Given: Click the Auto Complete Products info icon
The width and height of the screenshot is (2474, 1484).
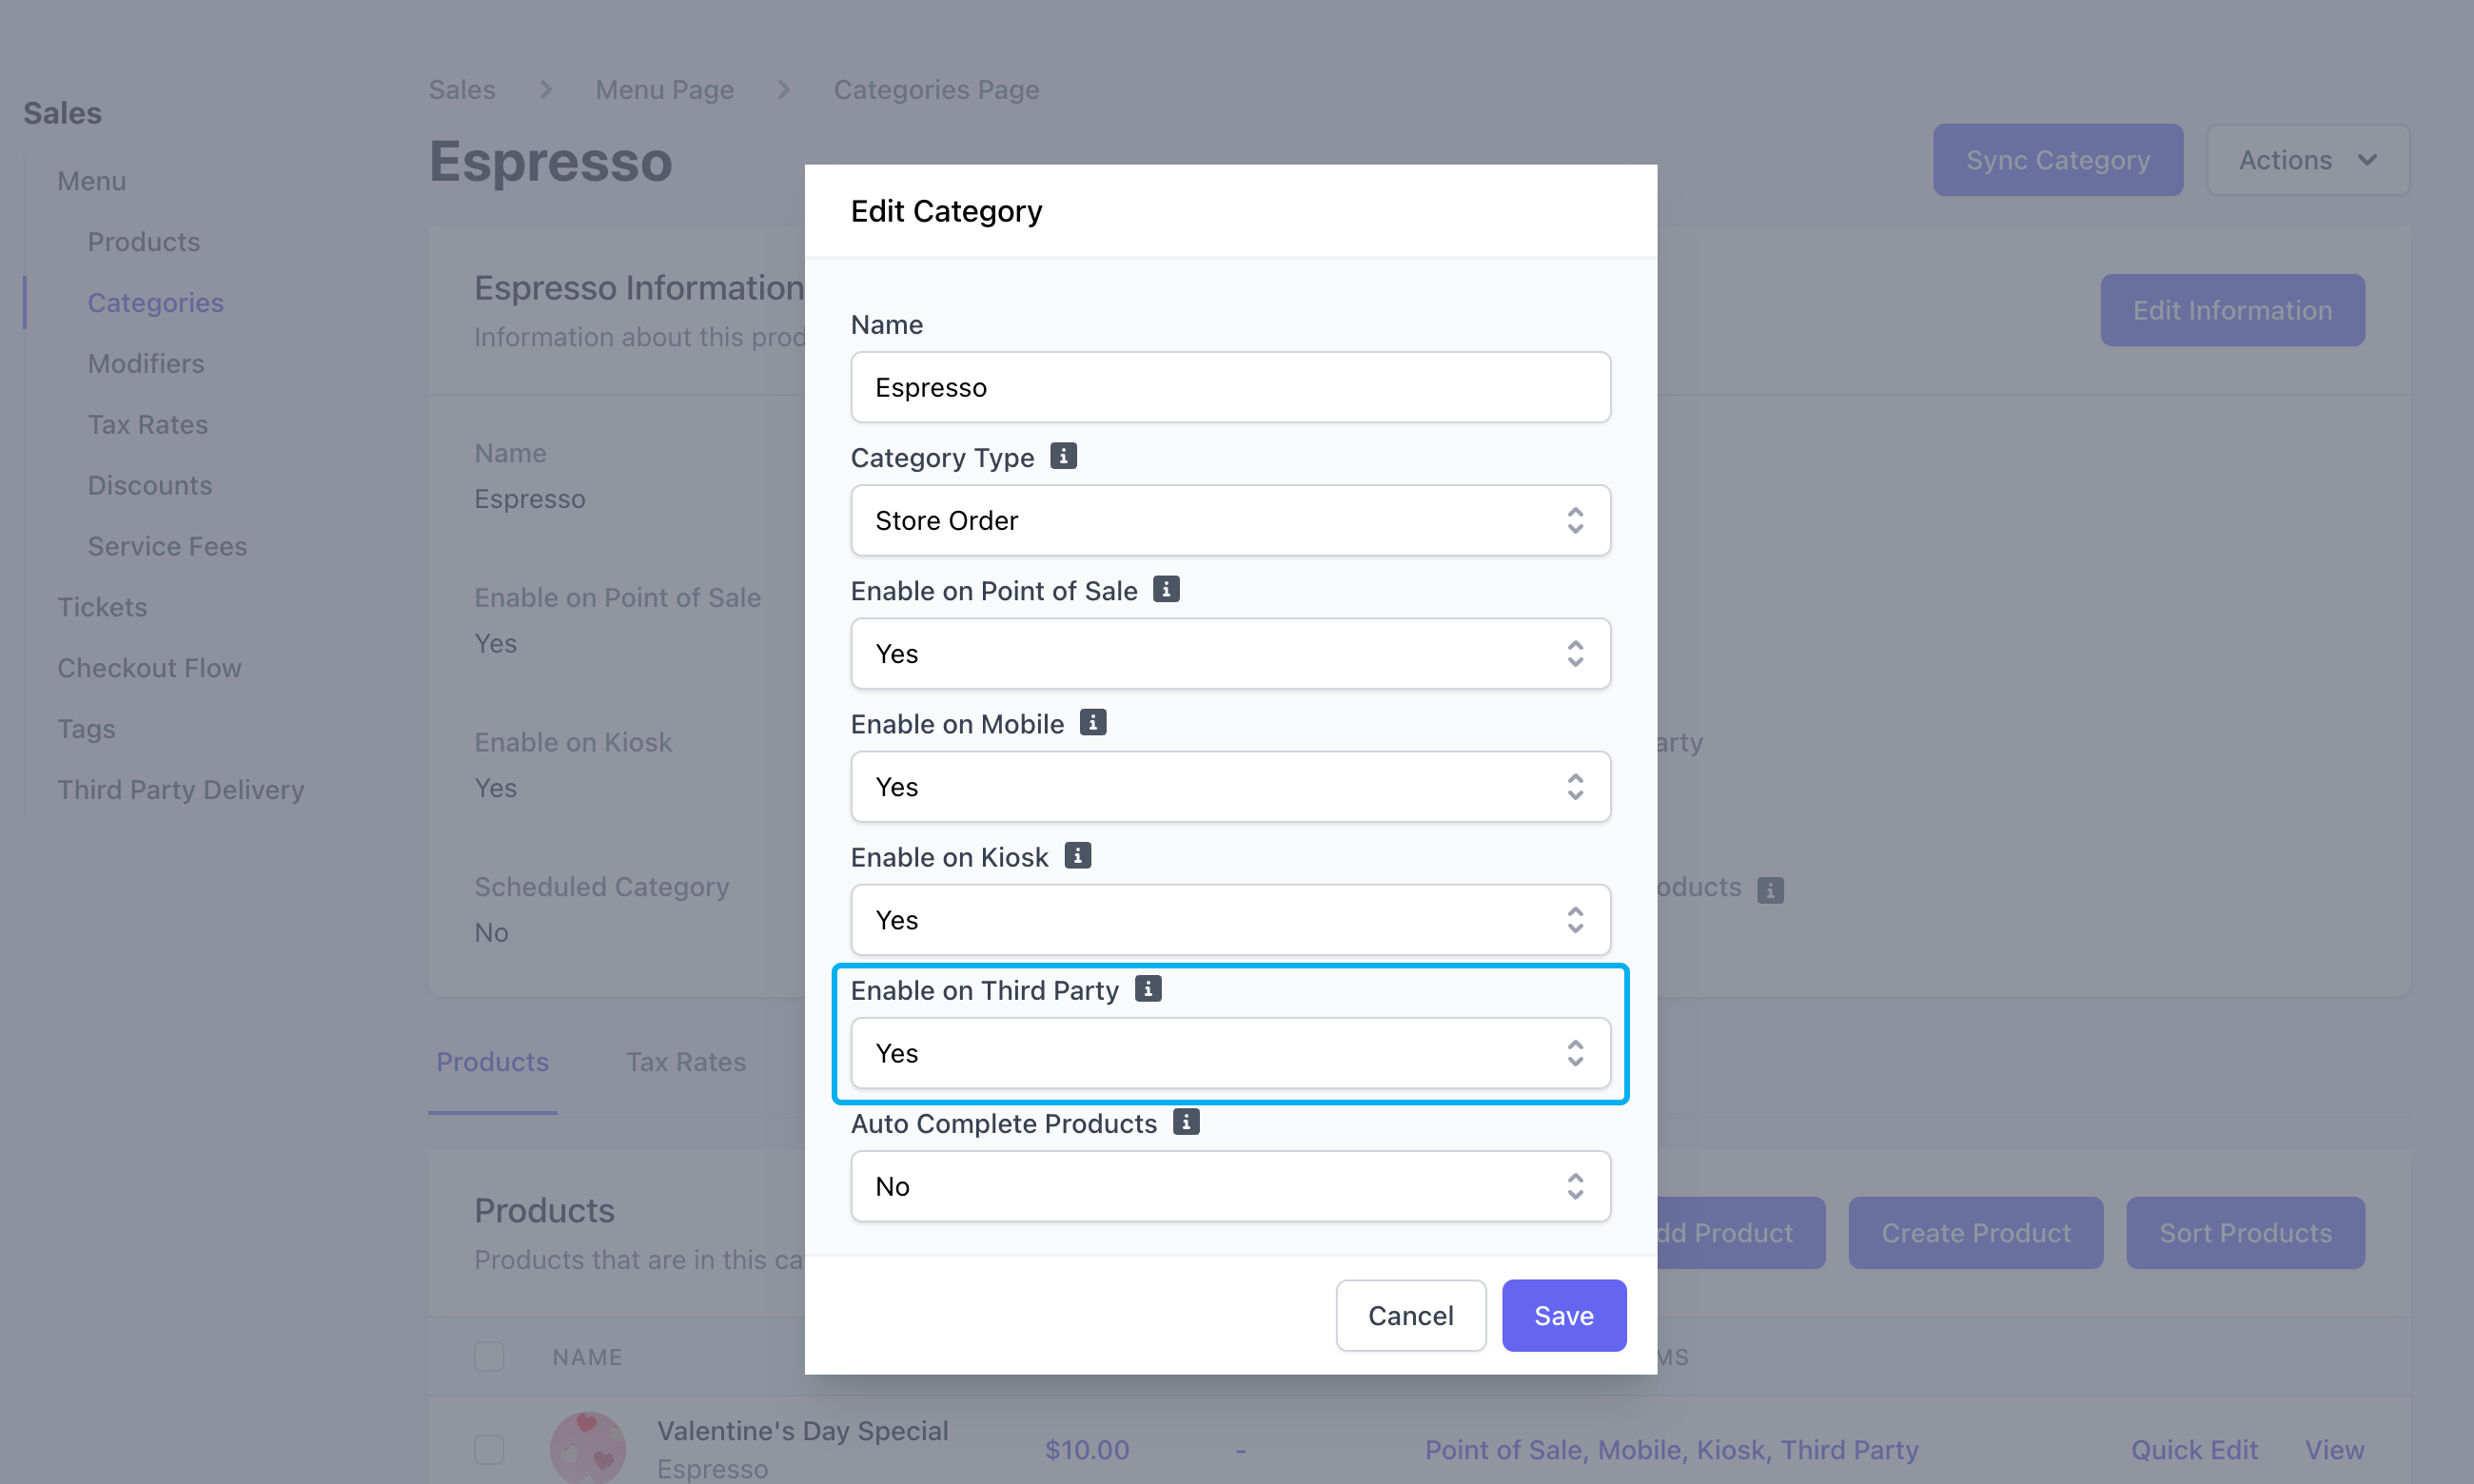Looking at the screenshot, I should point(1186,1122).
